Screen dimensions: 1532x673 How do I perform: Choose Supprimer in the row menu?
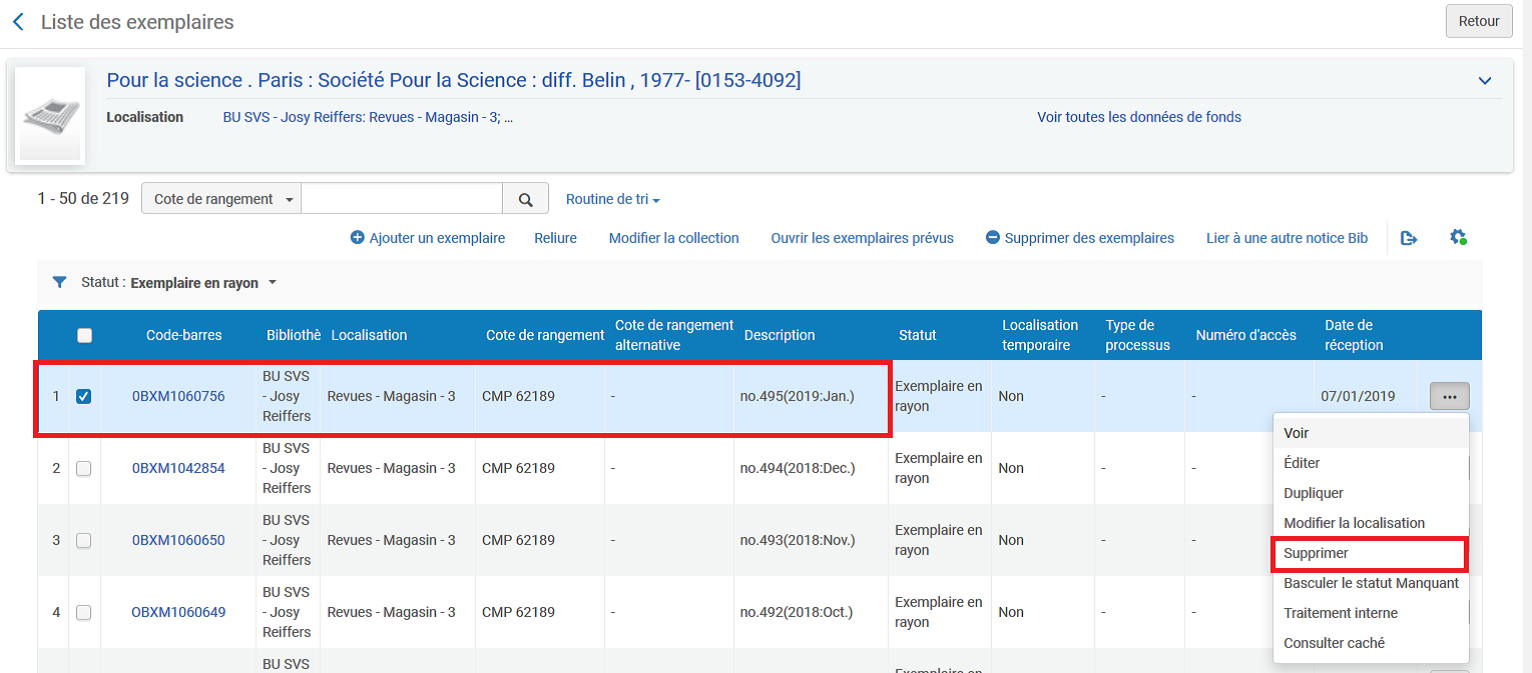tap(1370, 553)
